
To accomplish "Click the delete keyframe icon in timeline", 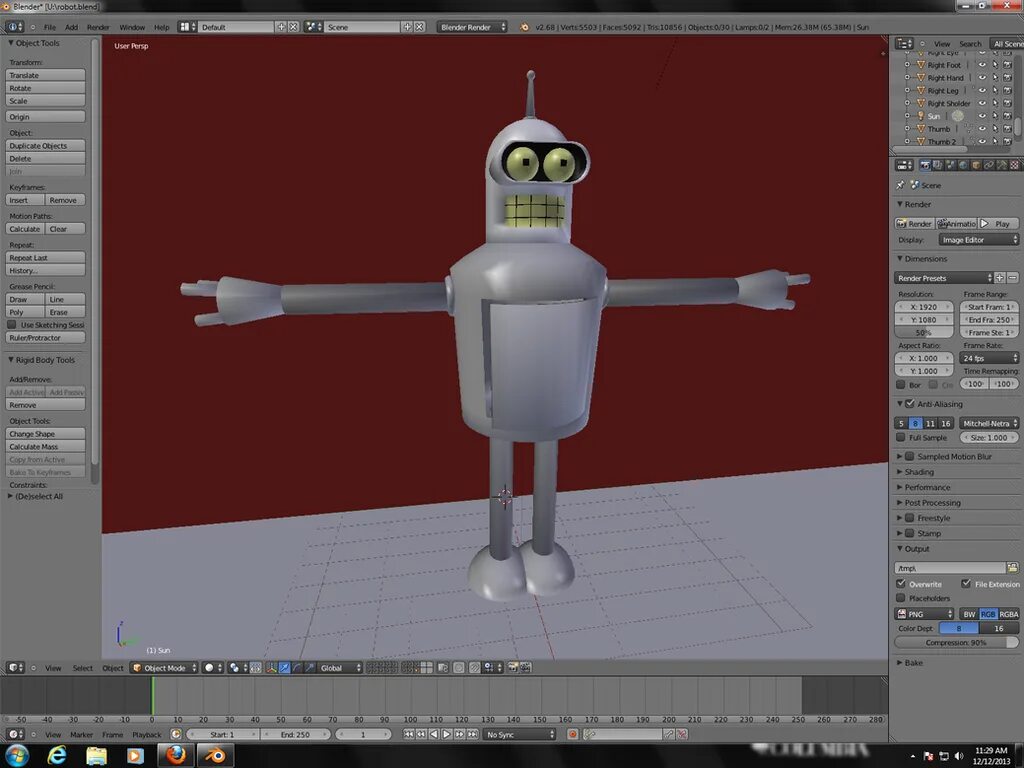I will point(682,735).
